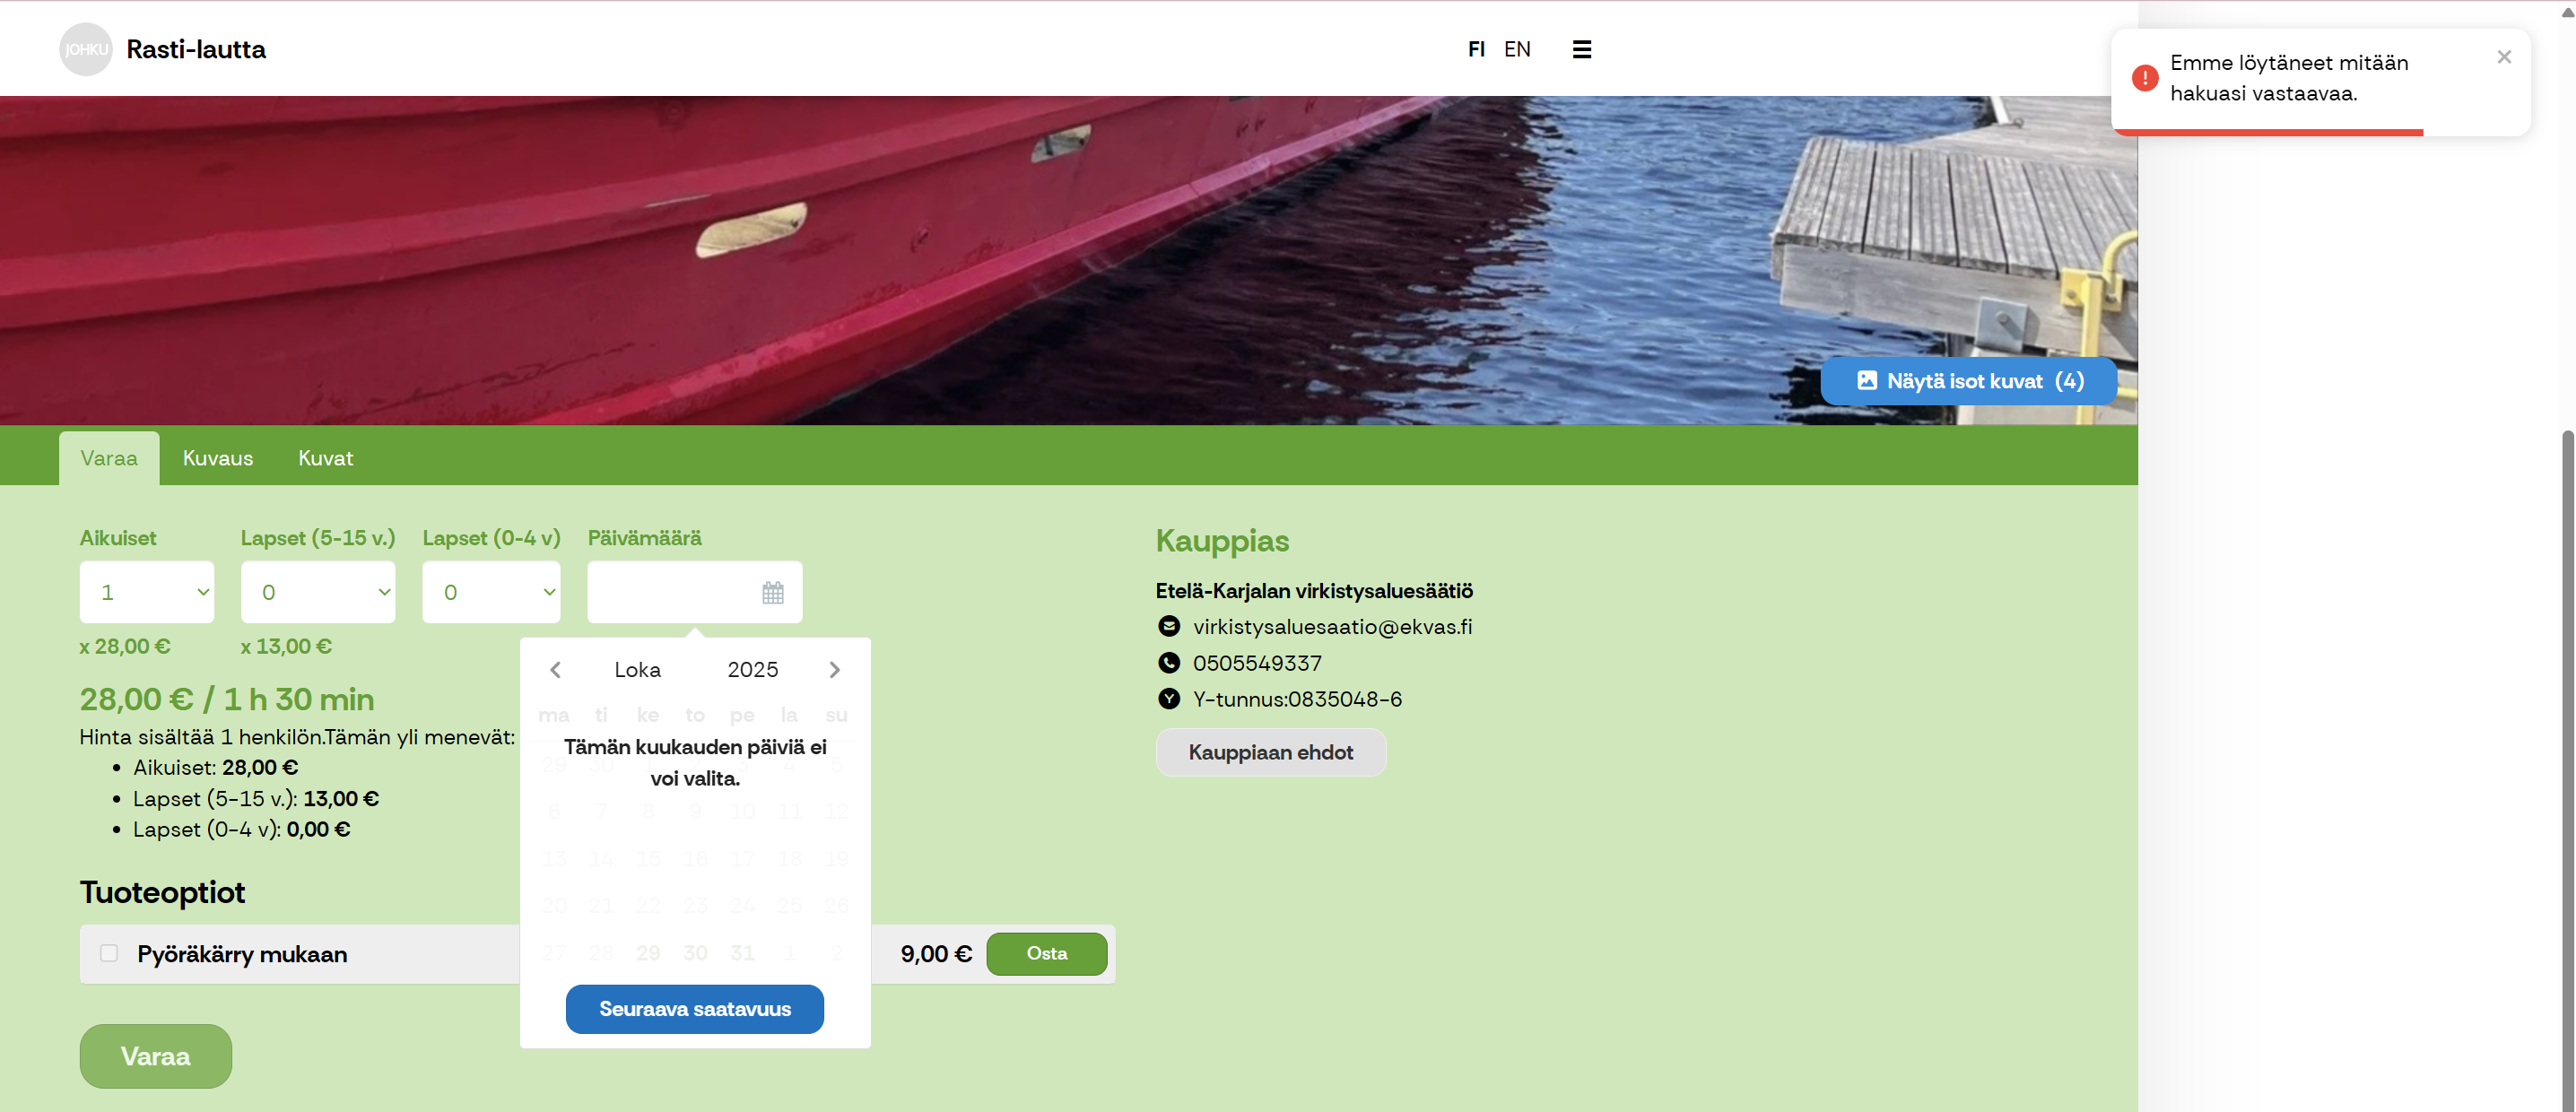The image size is (2576, 1112).
Task: Open the hamburger menu
Action: pyautogui.click(x=1581, y=49)
